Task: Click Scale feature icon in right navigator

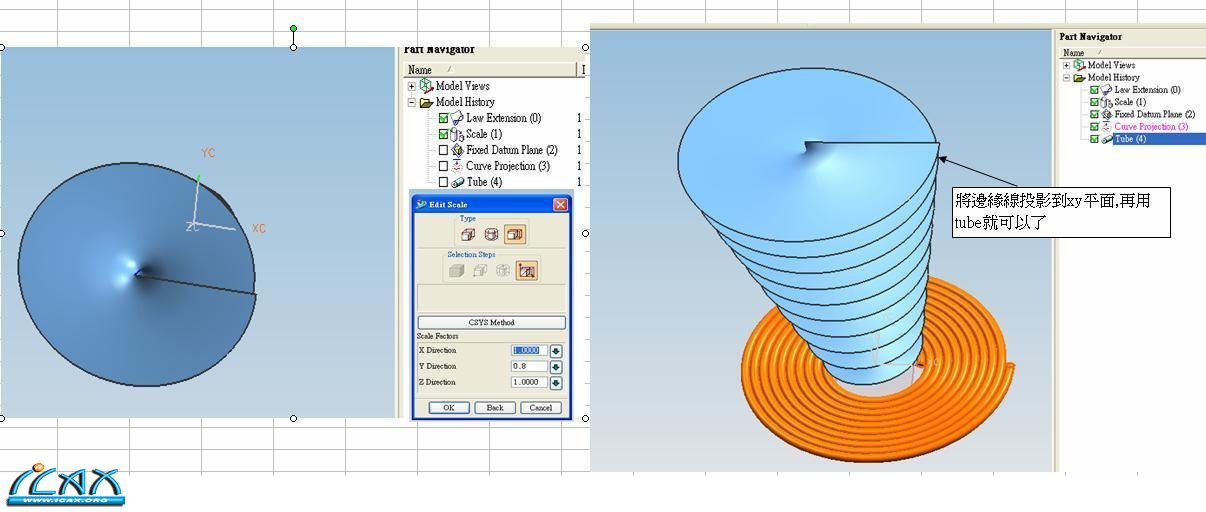Action: click(1106, 102)
